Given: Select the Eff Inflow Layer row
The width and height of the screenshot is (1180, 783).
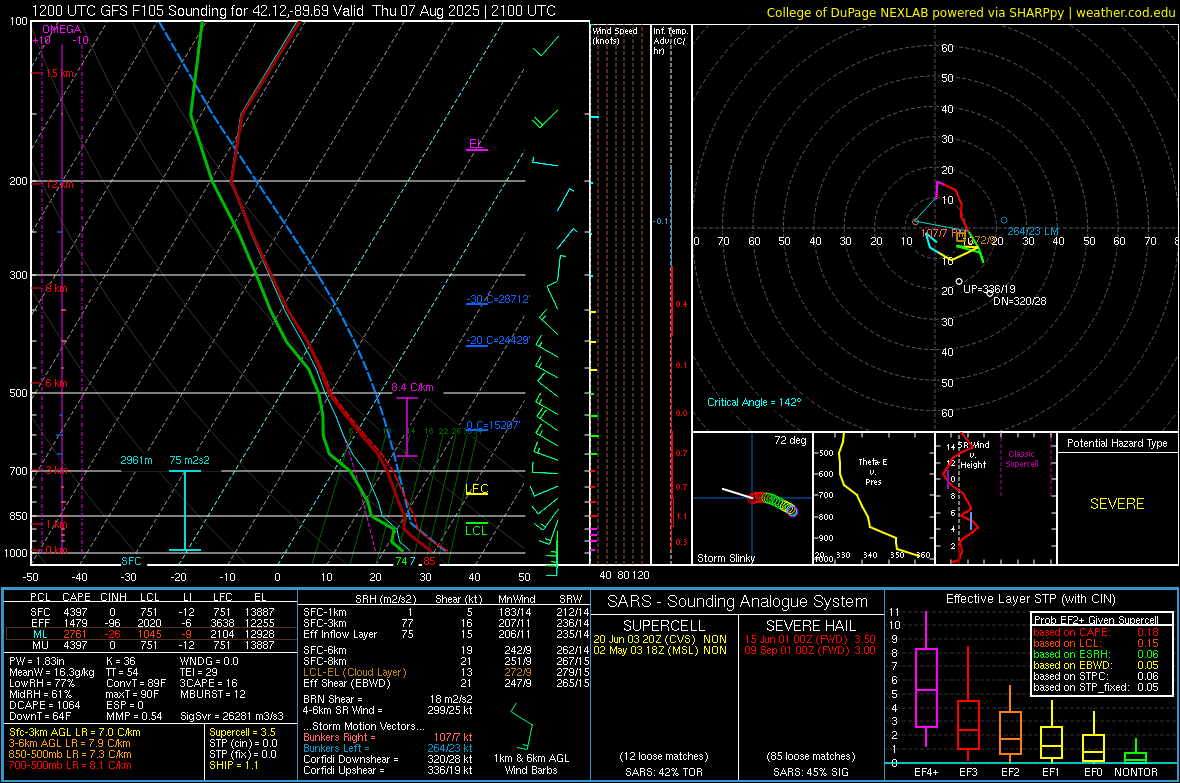Looking at the screenshot, I should (x=446, y=634).
